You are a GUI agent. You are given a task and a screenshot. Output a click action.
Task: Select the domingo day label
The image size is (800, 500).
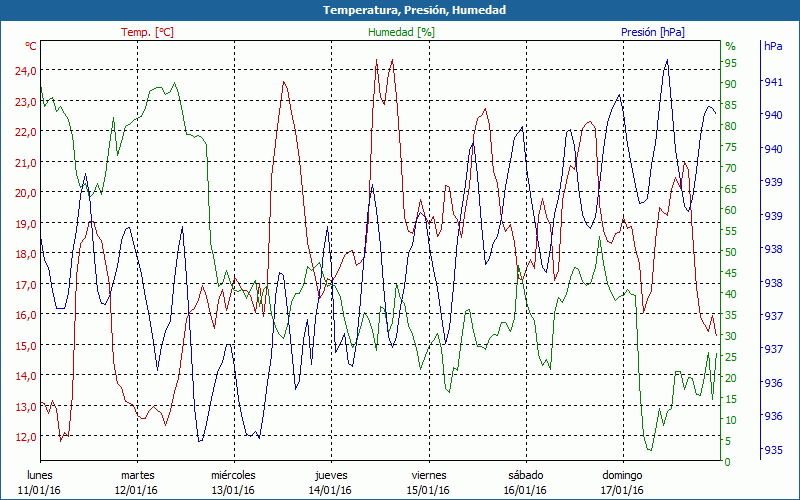tap(622, 475)
